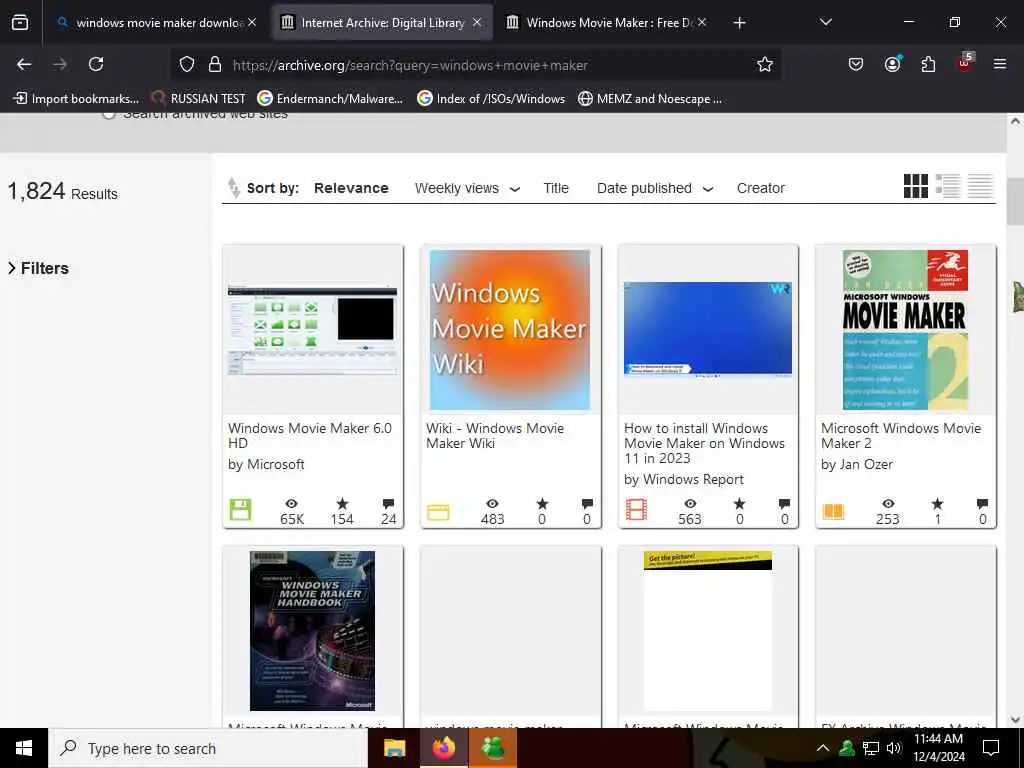Bookmark this page with the star icon

tap(765, 64)
